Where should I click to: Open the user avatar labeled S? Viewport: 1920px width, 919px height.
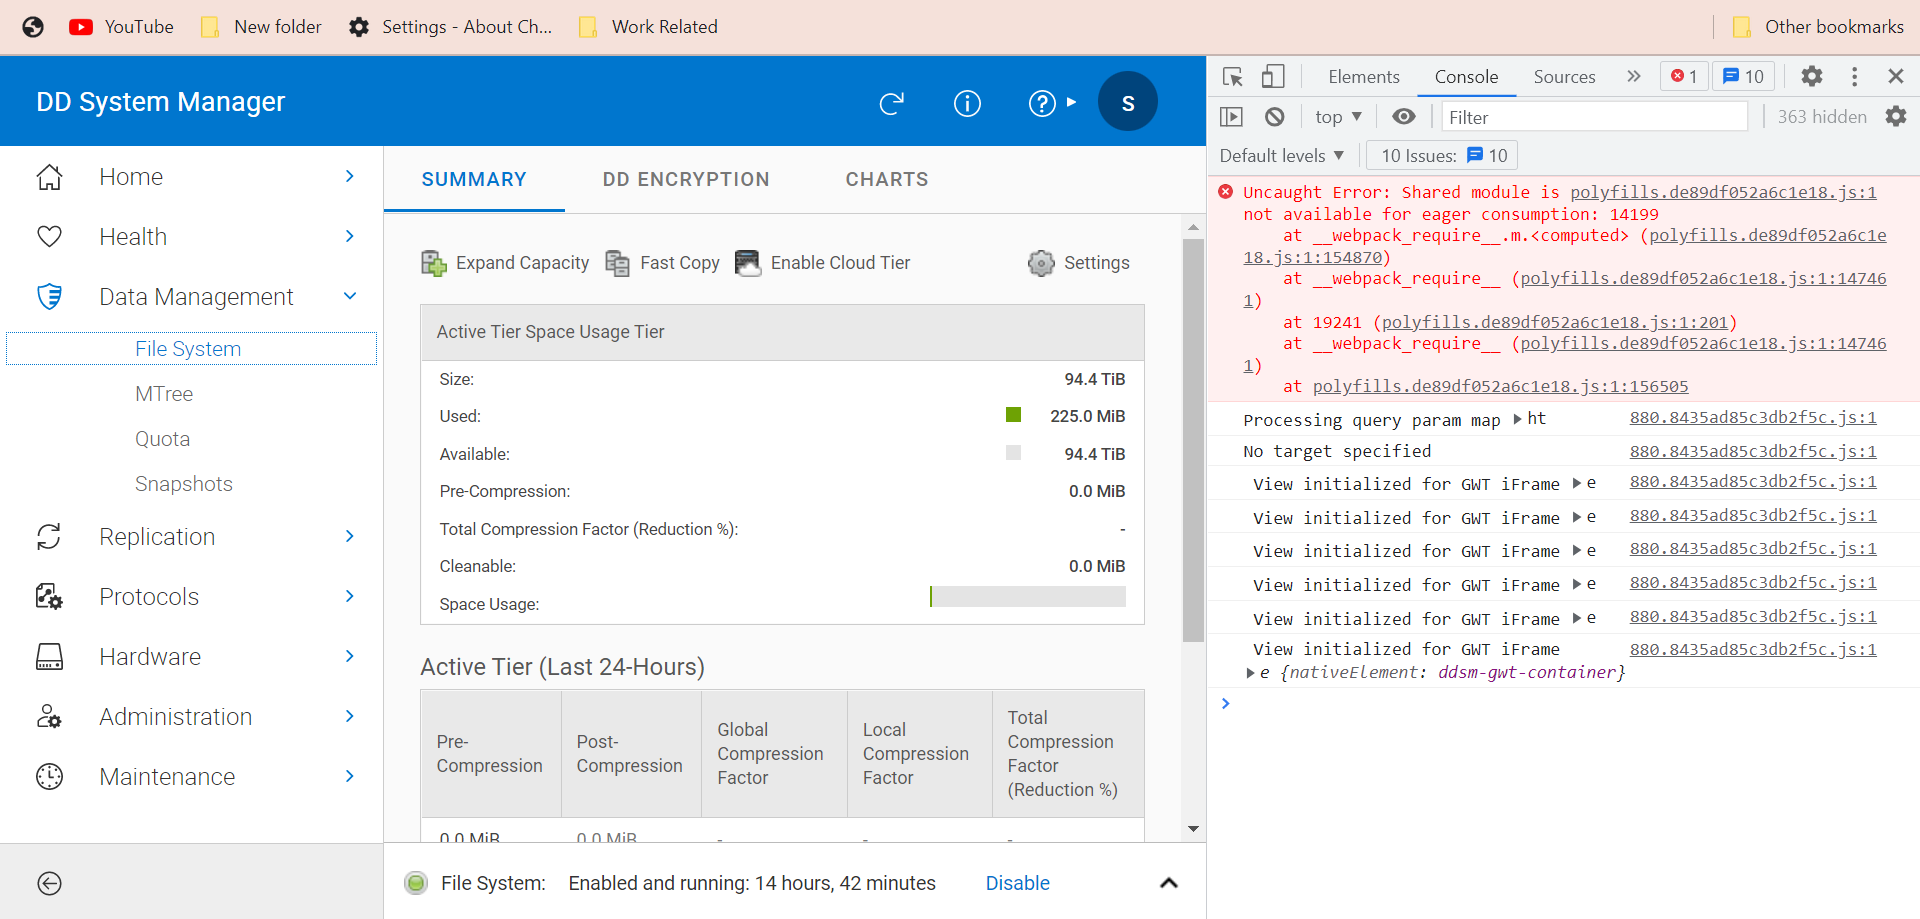click(1128, 102)
